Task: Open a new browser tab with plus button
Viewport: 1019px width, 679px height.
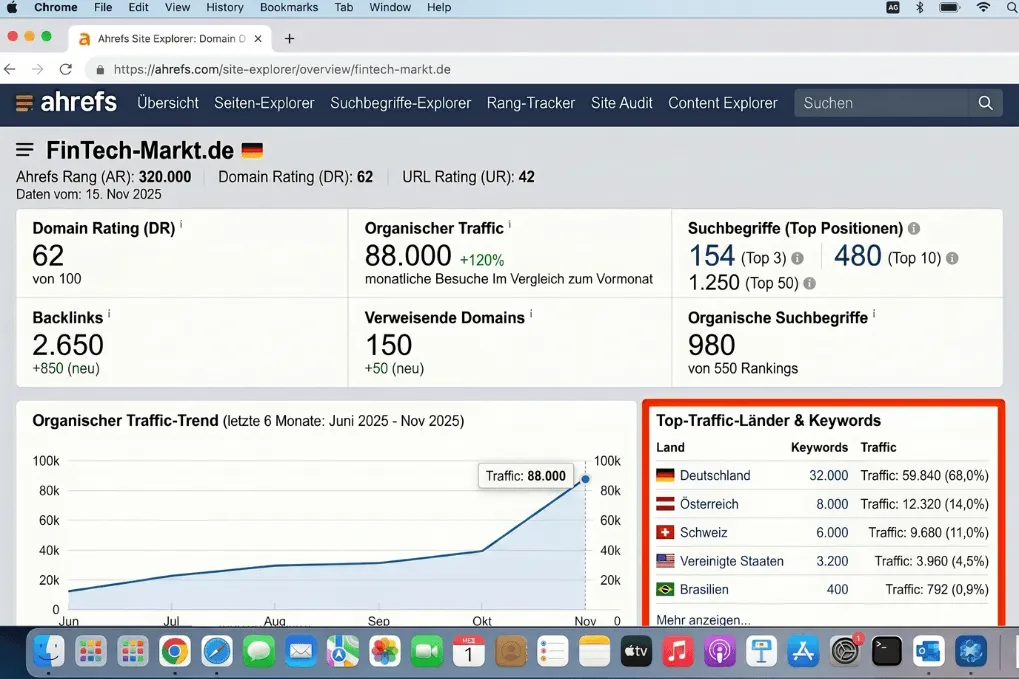Action: pyautogui.click(x=289, y=38)
